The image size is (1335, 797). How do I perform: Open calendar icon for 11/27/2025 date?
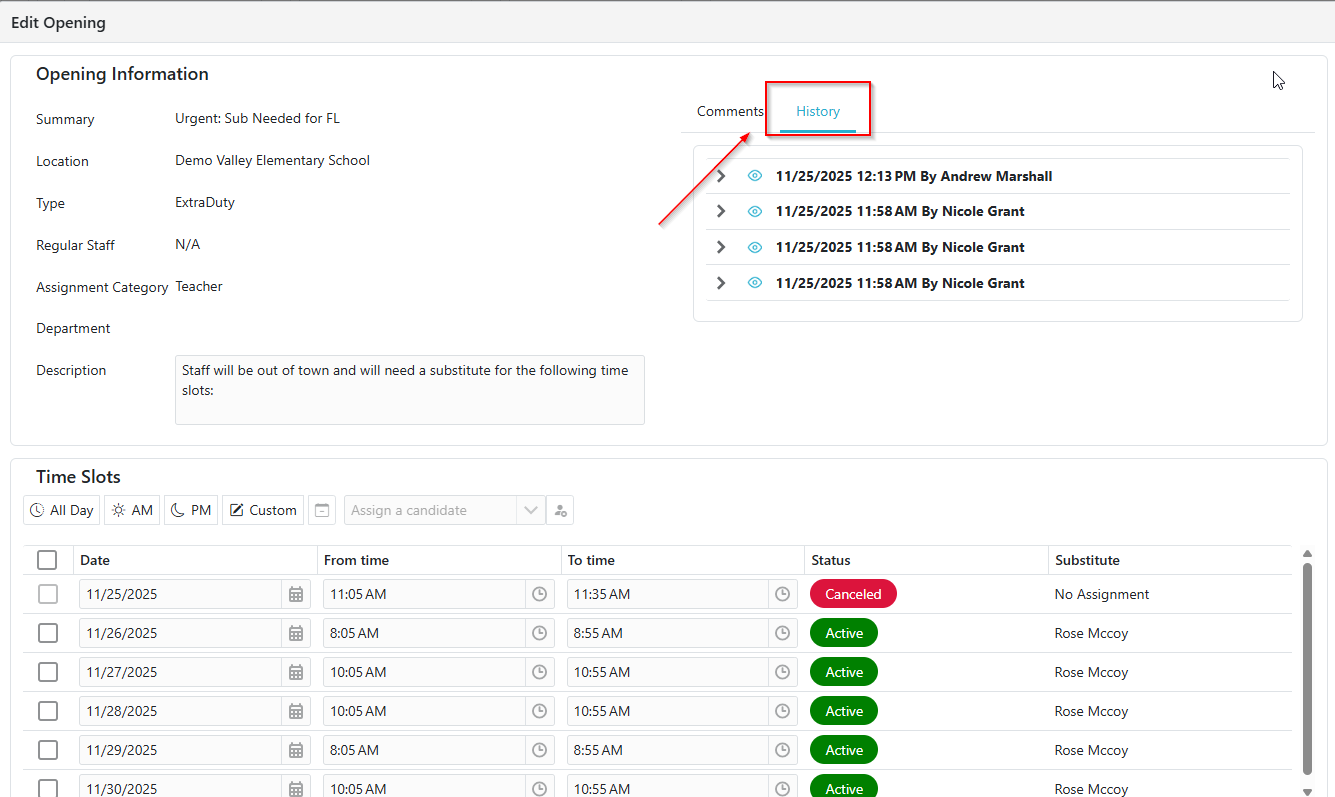point(296,672)
